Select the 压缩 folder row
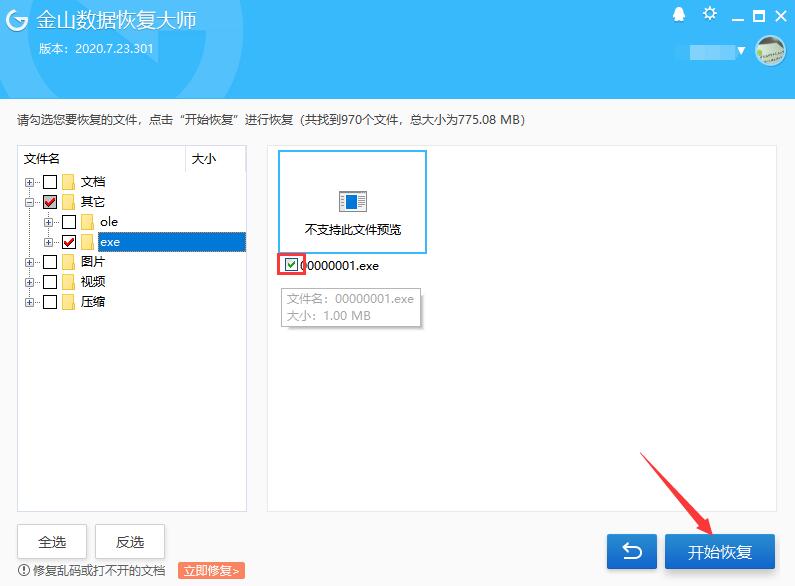 (93, 302)
